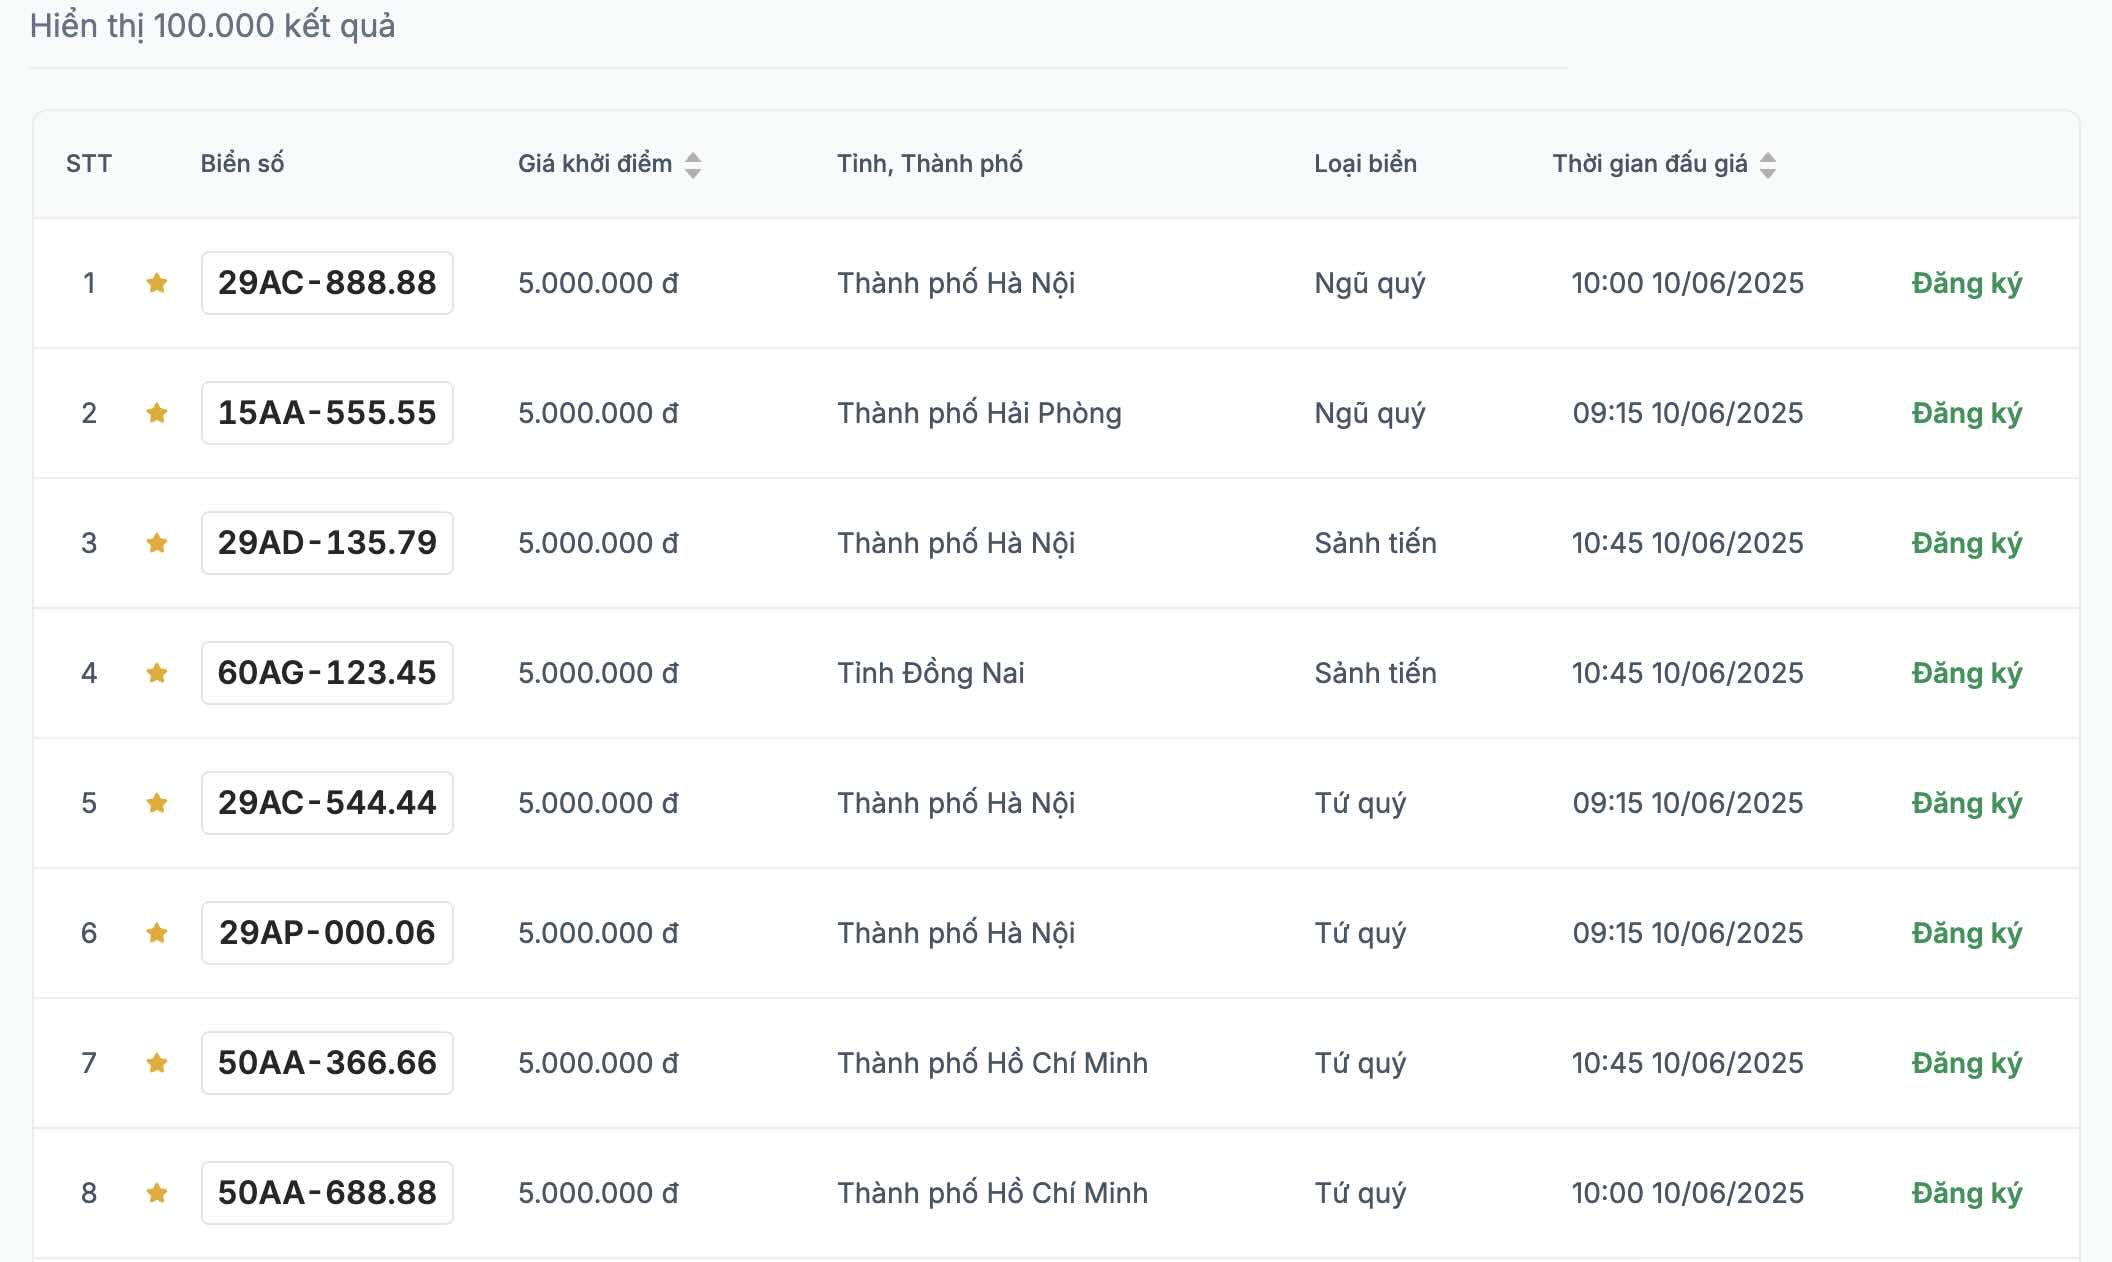Click the 50AA-366.66 plate badge
The height and width of the screenshot is (1262, 2112).
pyautogui.click(x=327, y=1063)
